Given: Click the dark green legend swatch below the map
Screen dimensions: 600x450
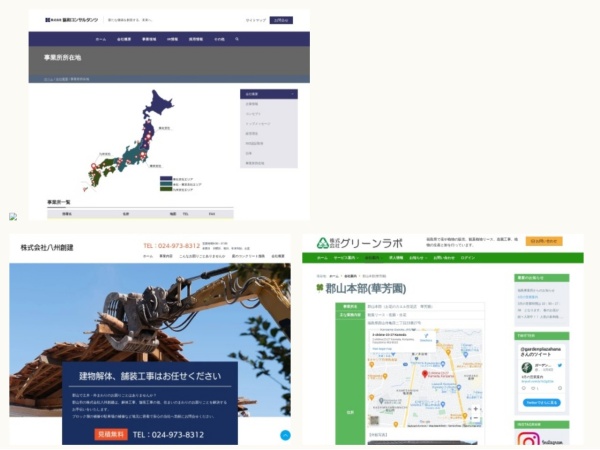Looking at the screenshot, I should tap(166, 189).
